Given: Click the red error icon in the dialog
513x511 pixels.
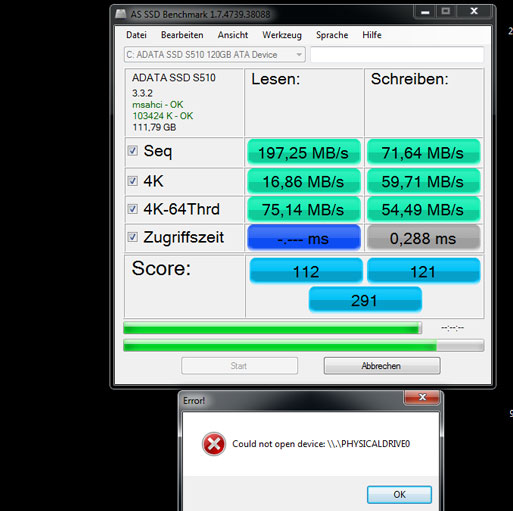Looking at the screenshot, I should (214, 444).
